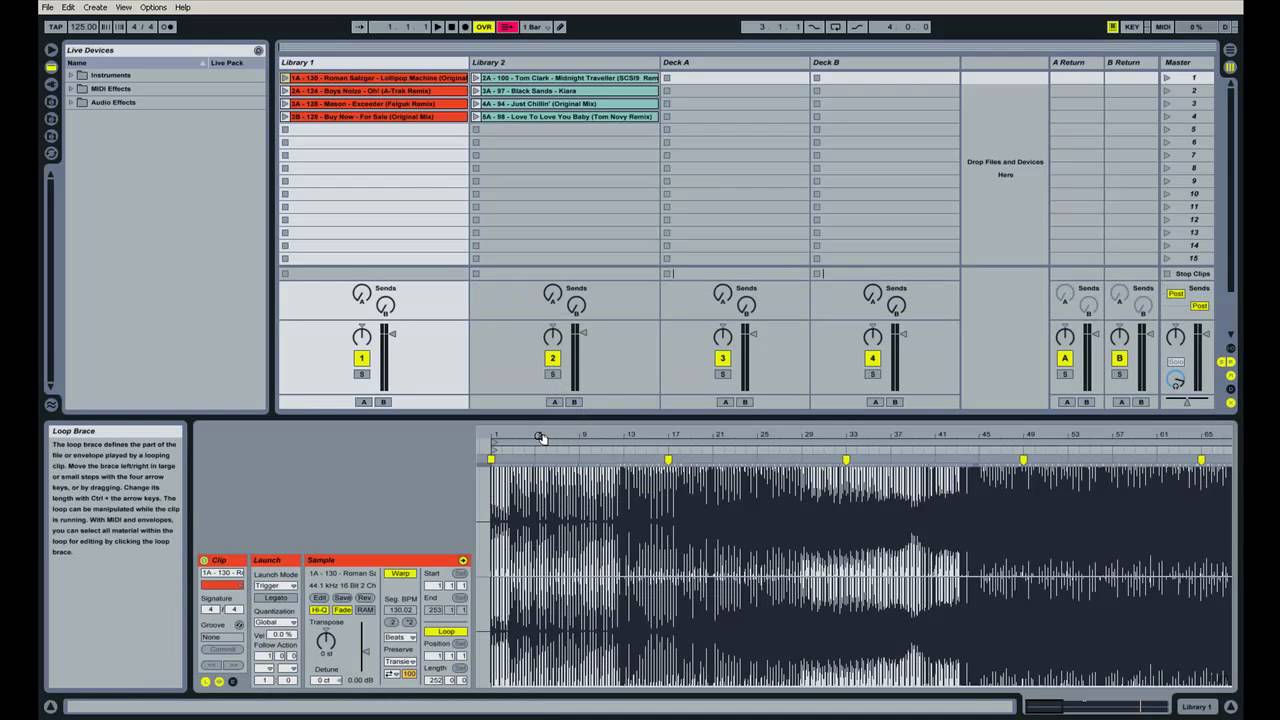Click the TAP tempo button
Screen dimensions: 1280x720
coord(56,27)
